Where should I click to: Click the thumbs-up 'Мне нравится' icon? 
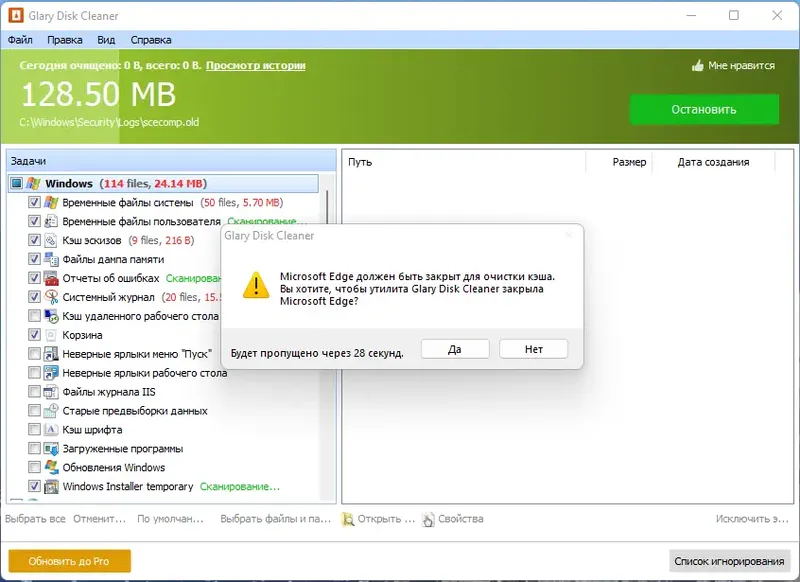point(697,65)
